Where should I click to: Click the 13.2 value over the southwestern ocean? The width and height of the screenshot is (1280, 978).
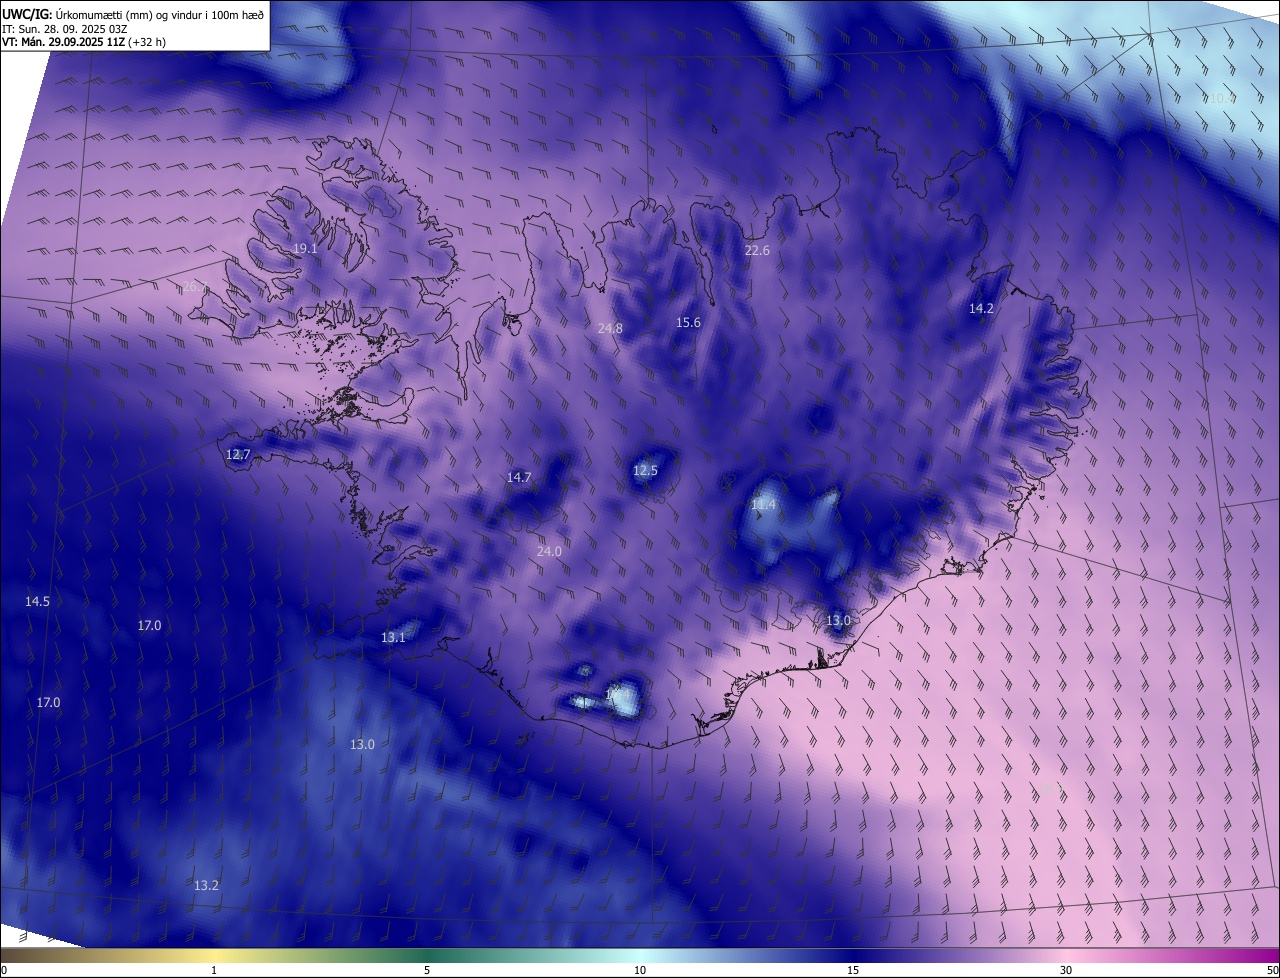[x=206, y=886]
